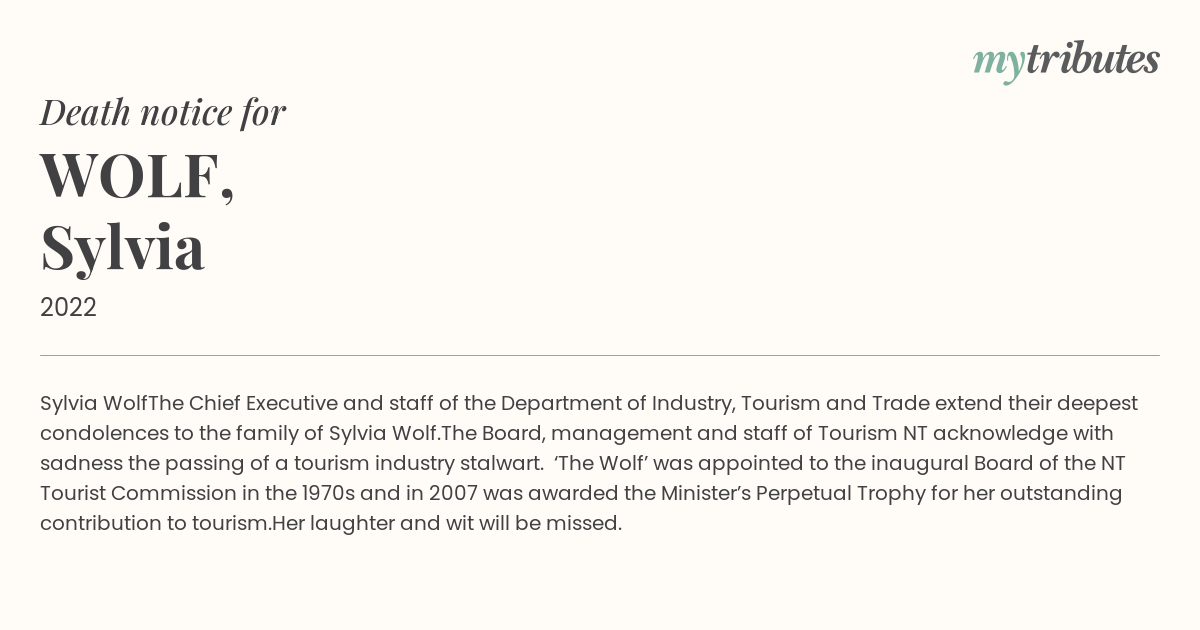Select the 'Death notice for' heading
This screenshot has height=630, width=1200.
point(163,113)
